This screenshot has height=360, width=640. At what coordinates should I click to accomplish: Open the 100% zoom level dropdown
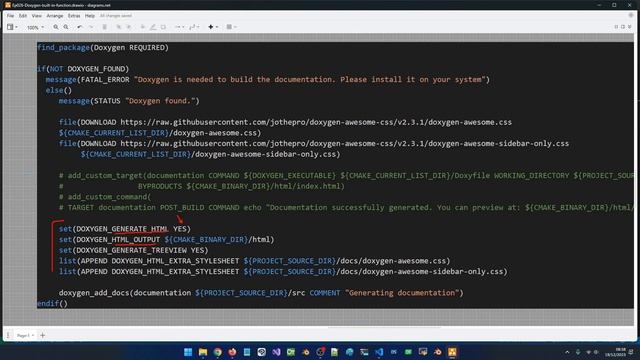point(35,27)
